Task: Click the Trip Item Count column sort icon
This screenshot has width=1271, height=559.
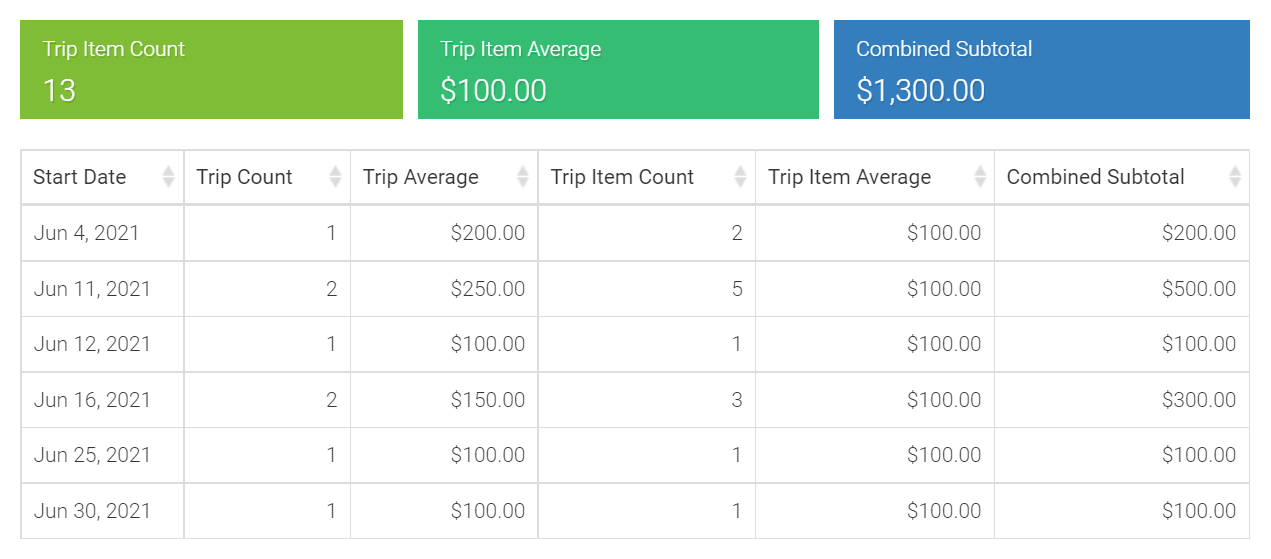Action: [x=740, y=177]
